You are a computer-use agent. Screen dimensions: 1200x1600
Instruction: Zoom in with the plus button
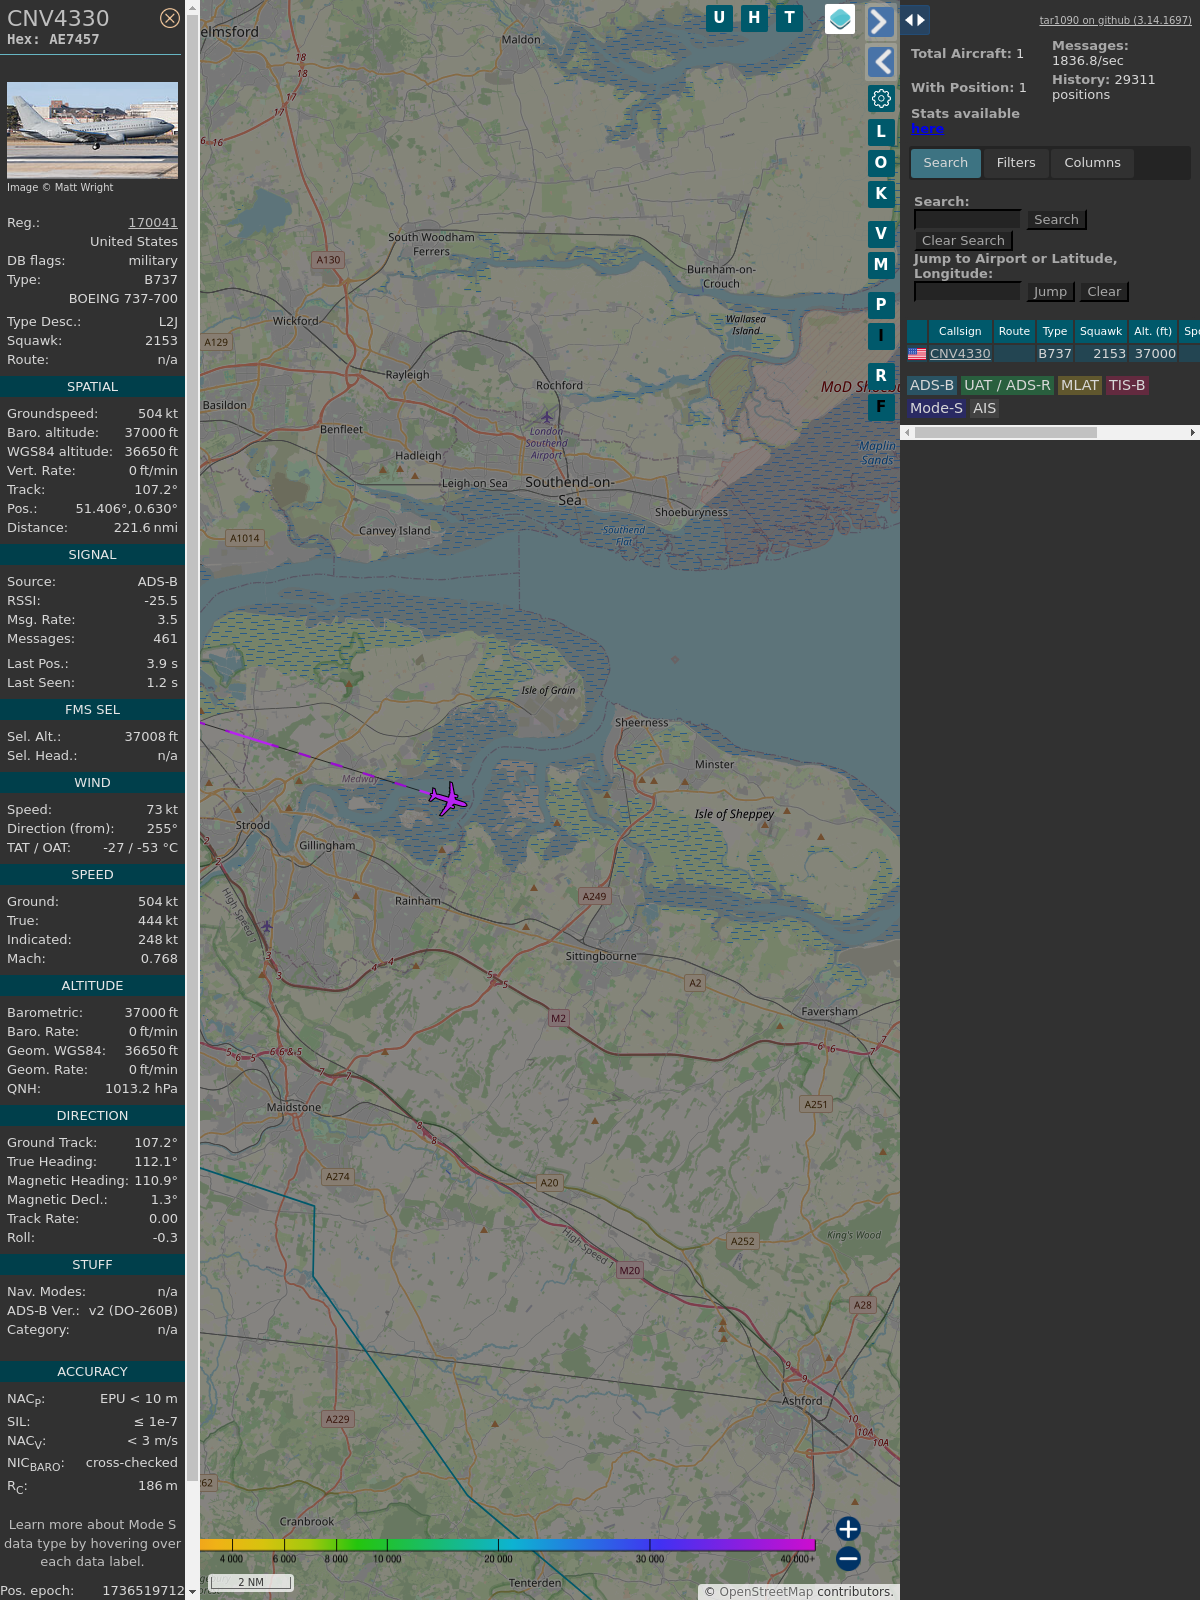pyautogui.click(x=848, y=1529)
